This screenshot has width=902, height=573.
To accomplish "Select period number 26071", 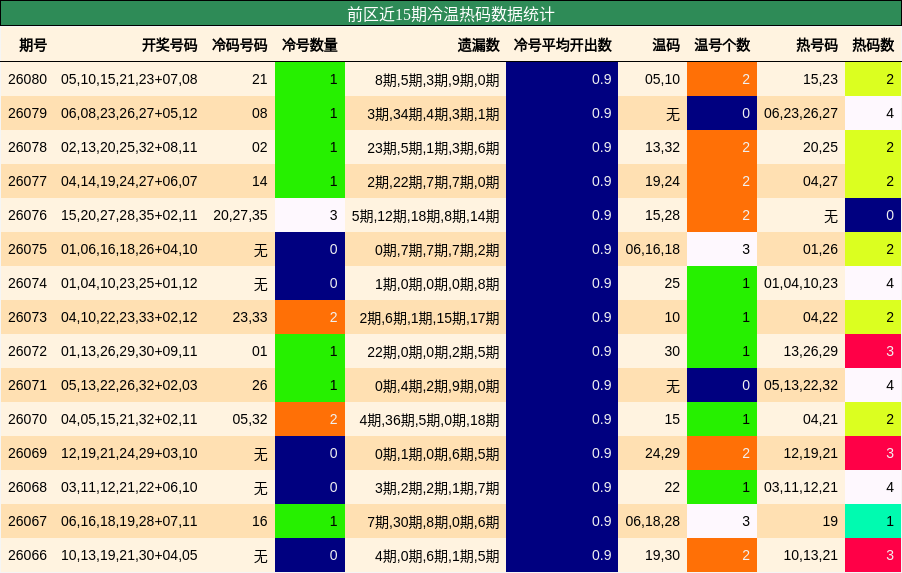I will click(28, 385).
